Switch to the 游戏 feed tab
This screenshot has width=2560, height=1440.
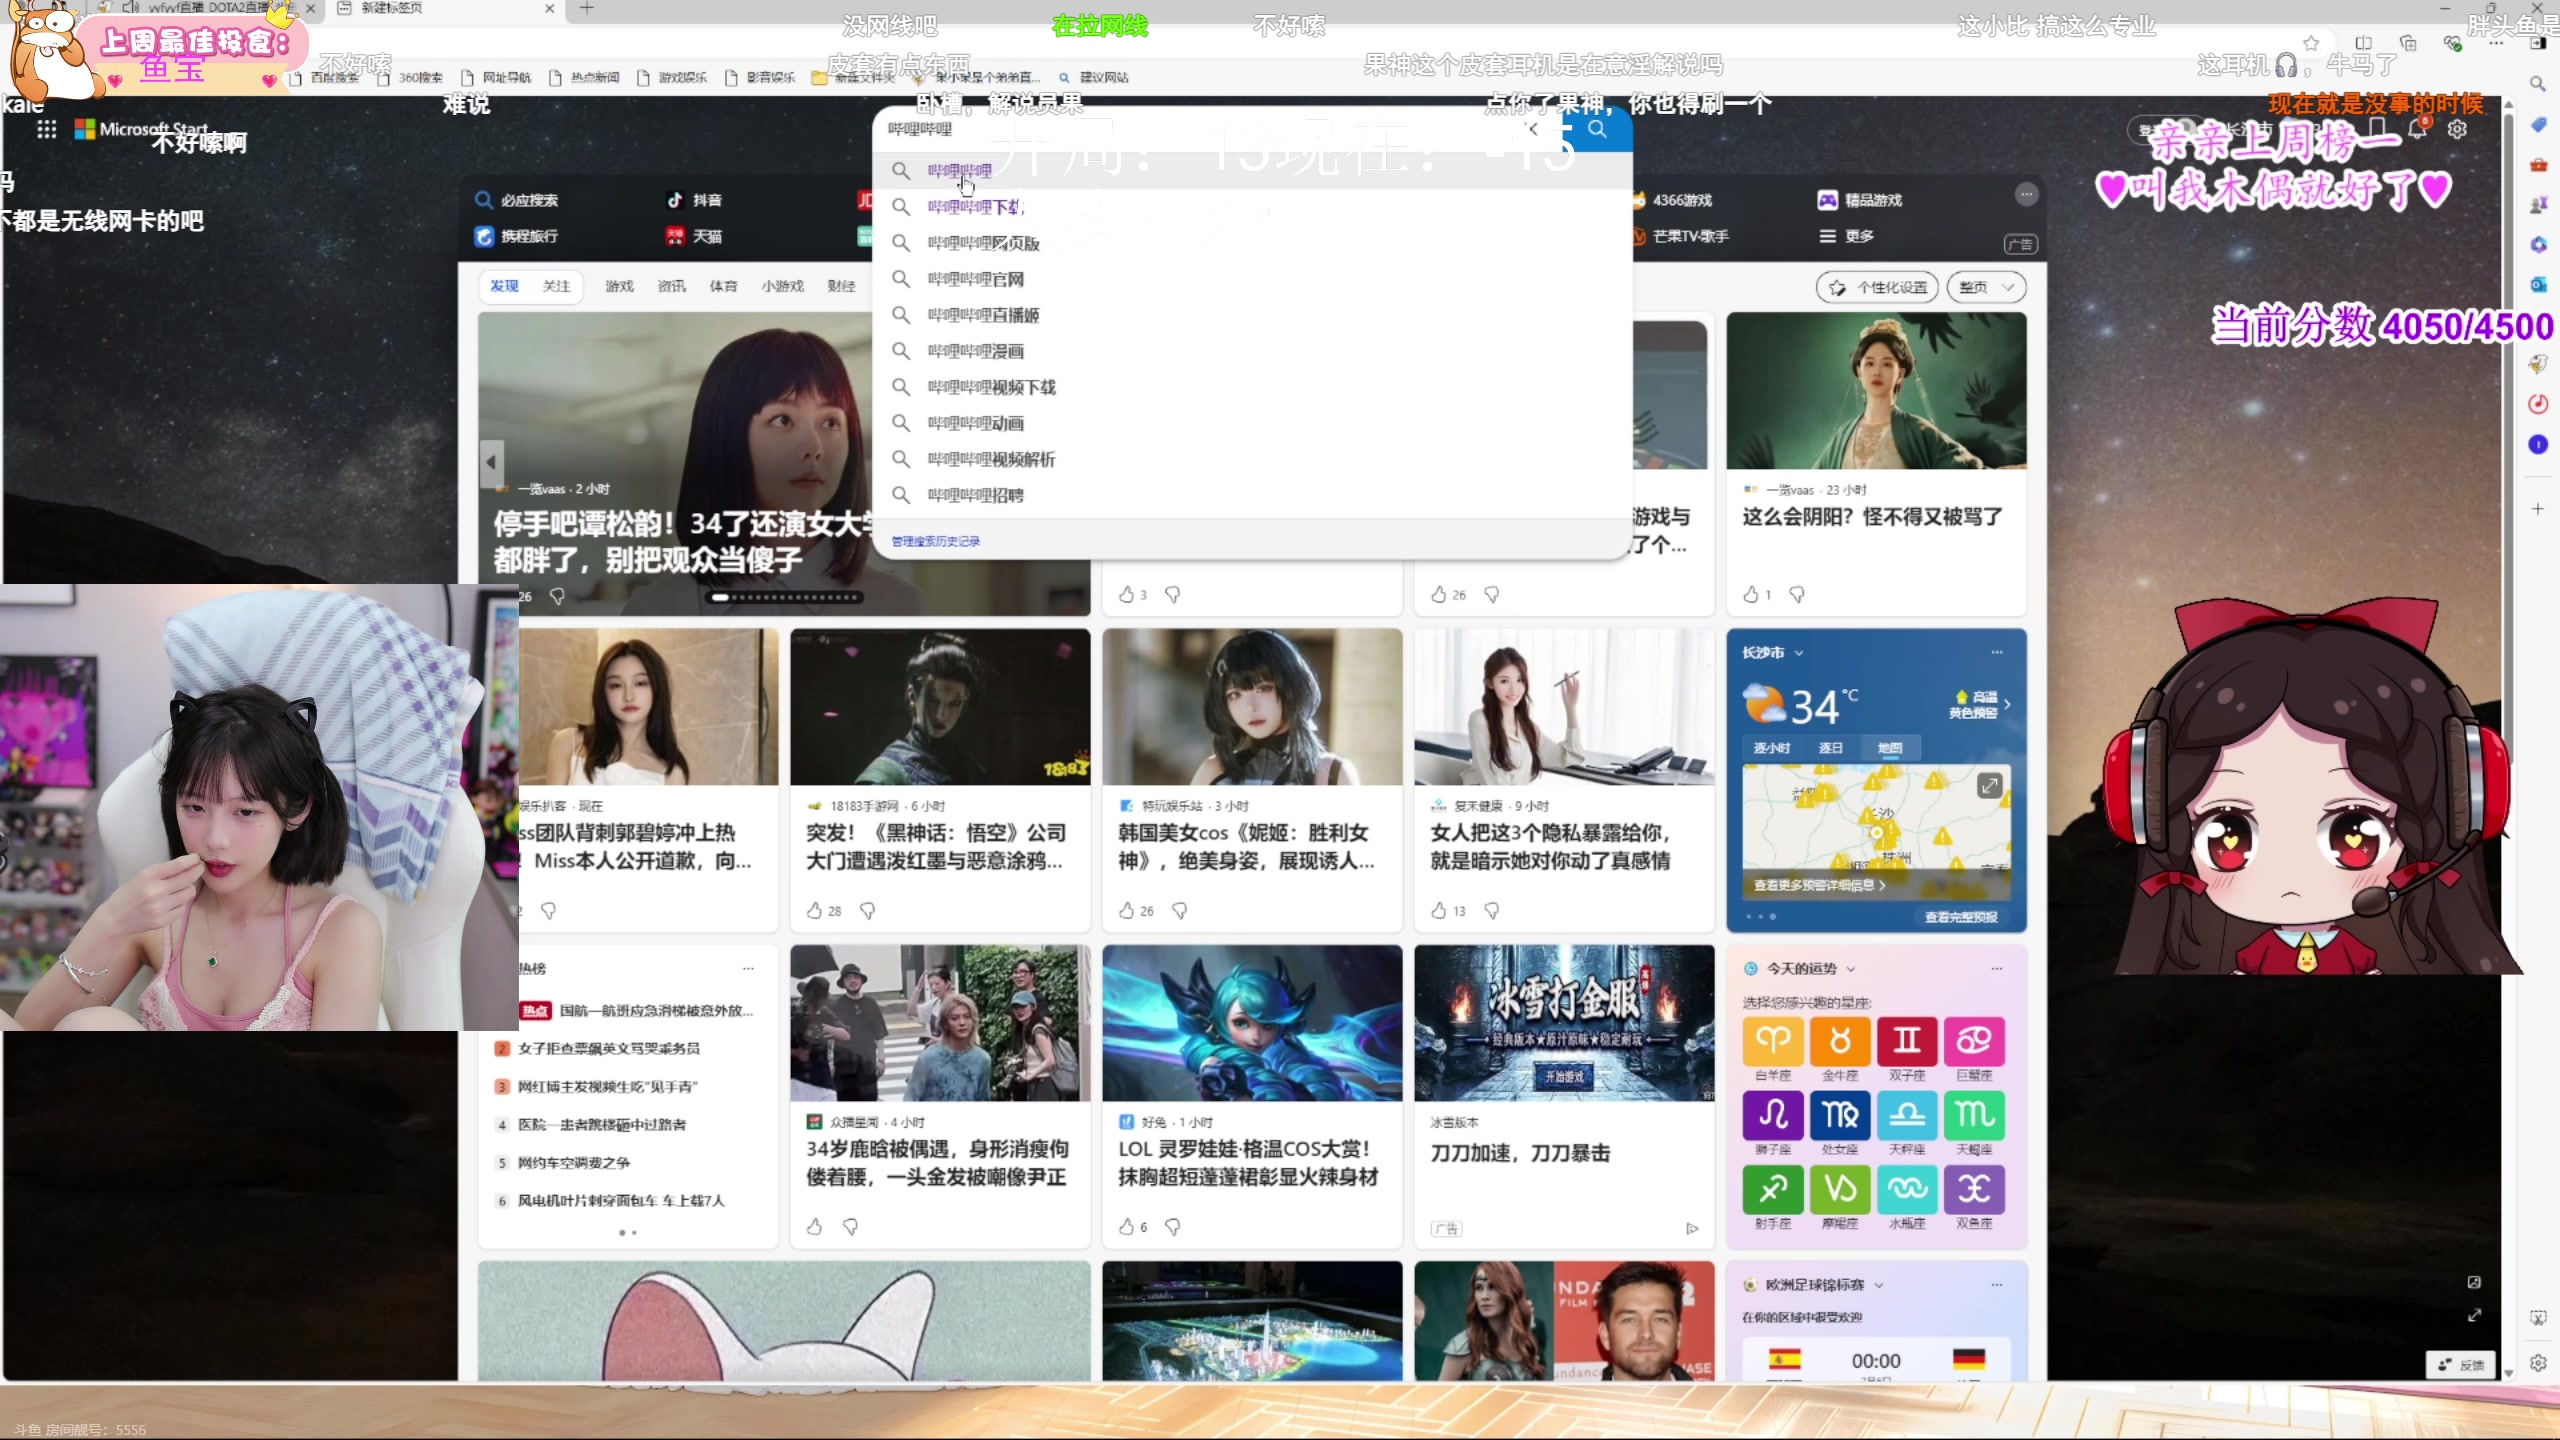(619, 286)
